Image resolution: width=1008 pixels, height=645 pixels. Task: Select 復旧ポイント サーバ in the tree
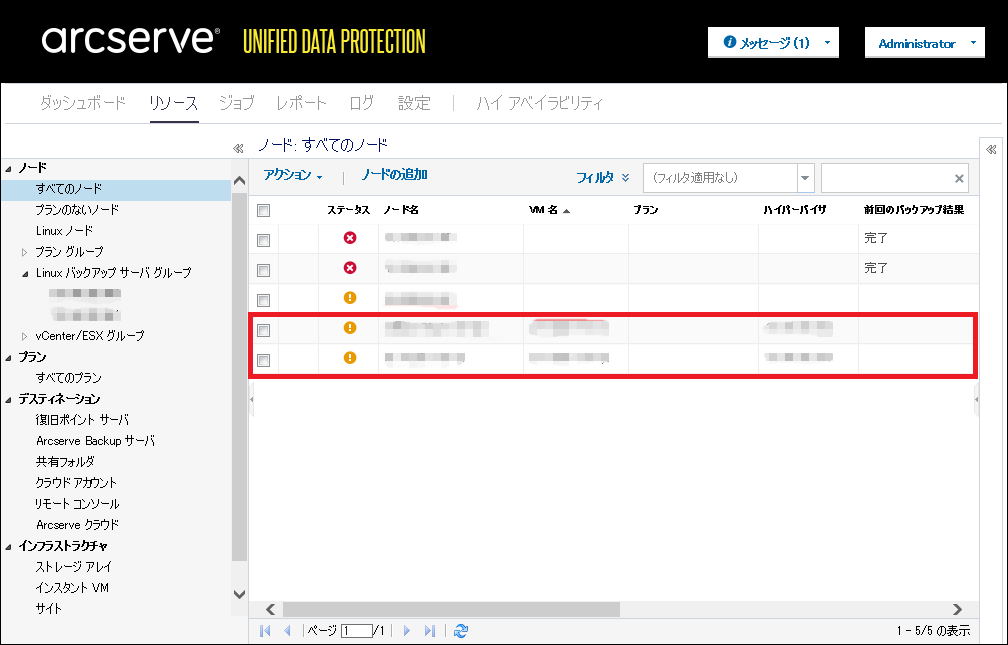pyautogui.click(x=82, y=420)
